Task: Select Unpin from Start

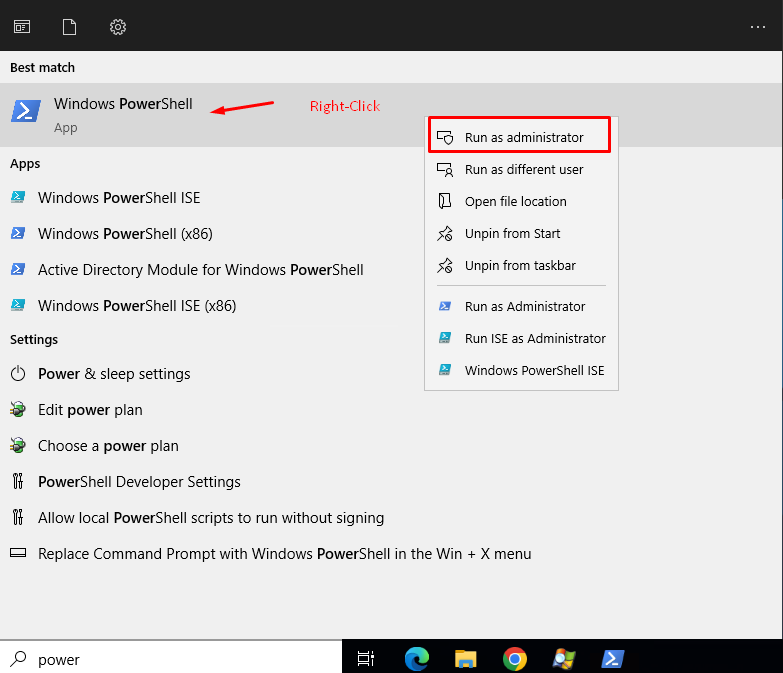Action: [x=512, y=233]
